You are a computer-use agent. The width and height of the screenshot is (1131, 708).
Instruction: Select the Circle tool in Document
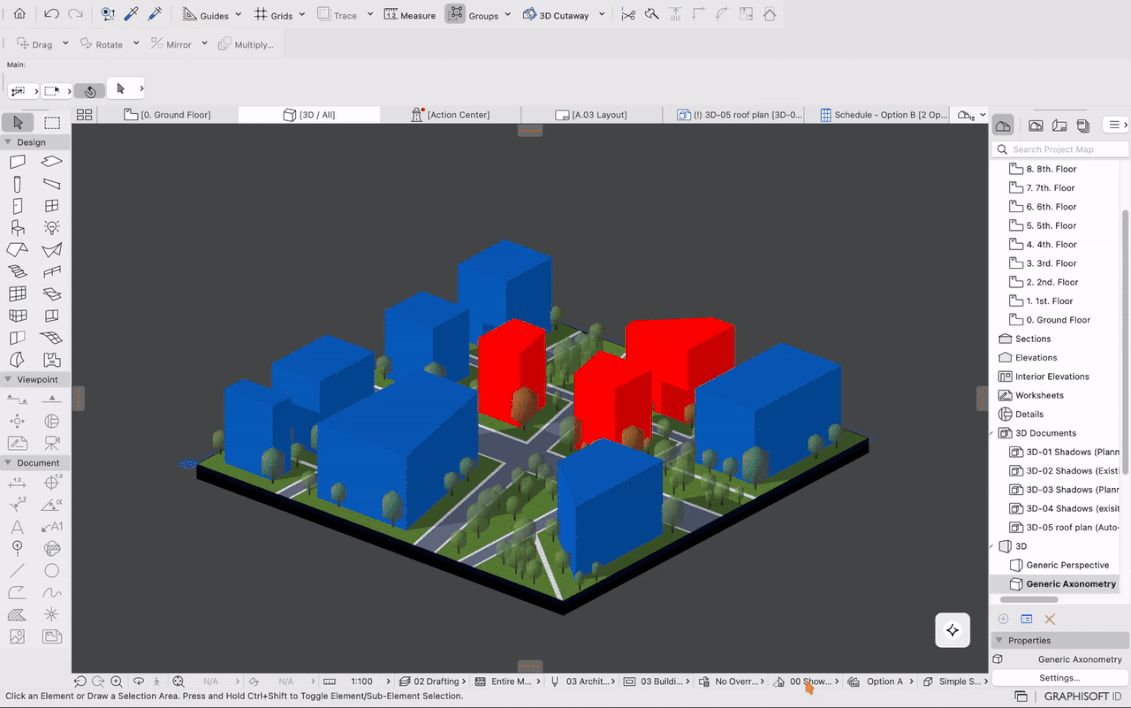(51, 571)
